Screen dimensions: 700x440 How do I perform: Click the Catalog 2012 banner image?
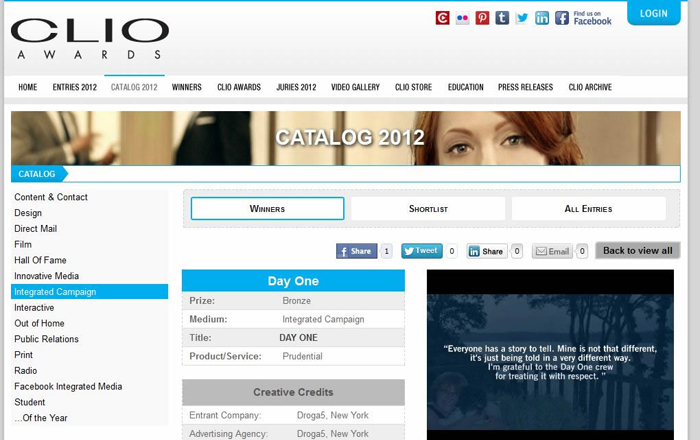(x=346, y=138)
